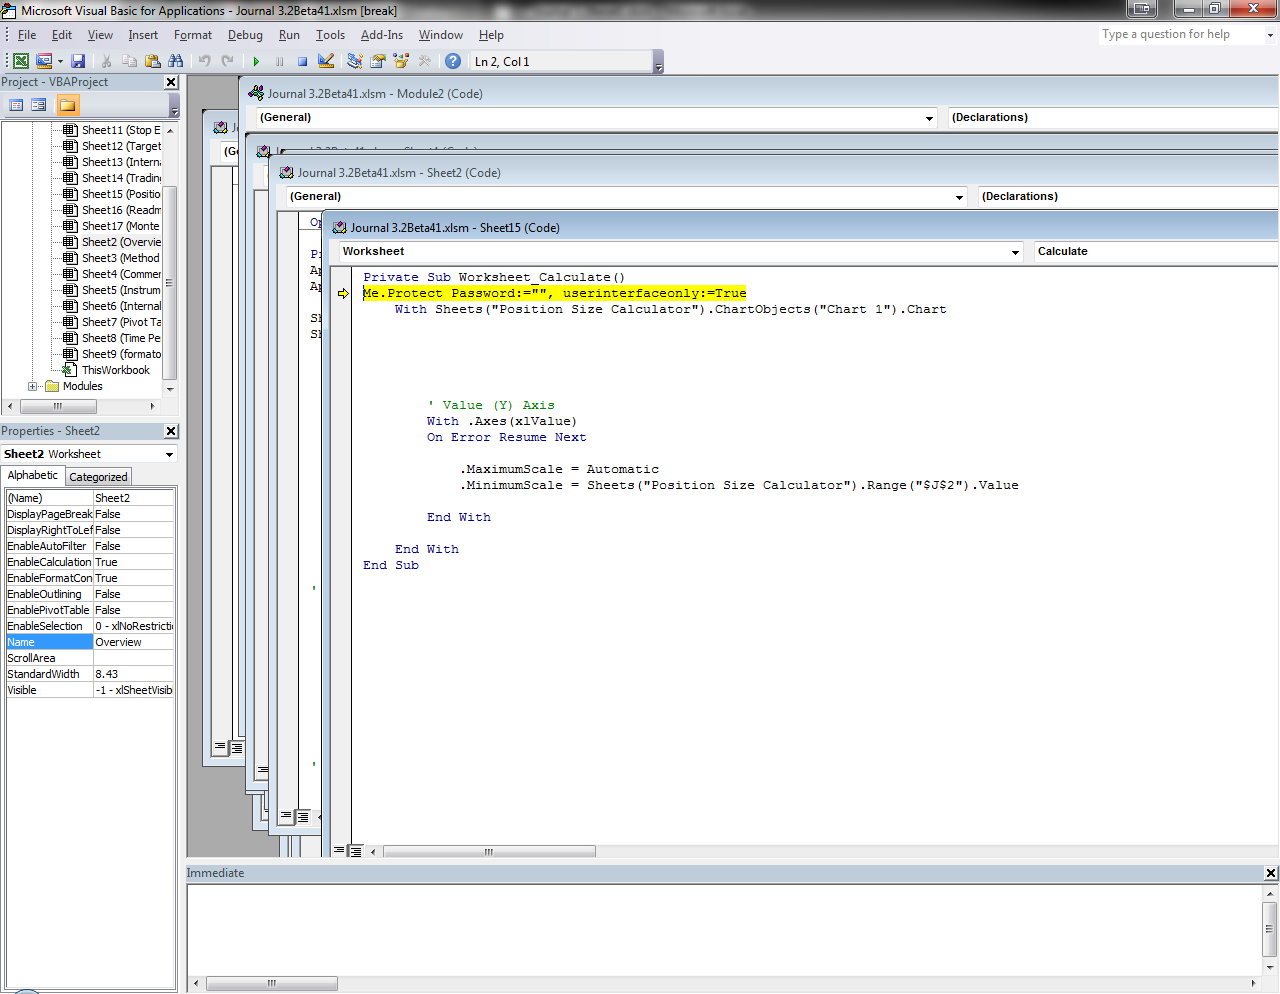Open the Sheet2 Worksheet object dropdown in Properties

click(169, 454)
